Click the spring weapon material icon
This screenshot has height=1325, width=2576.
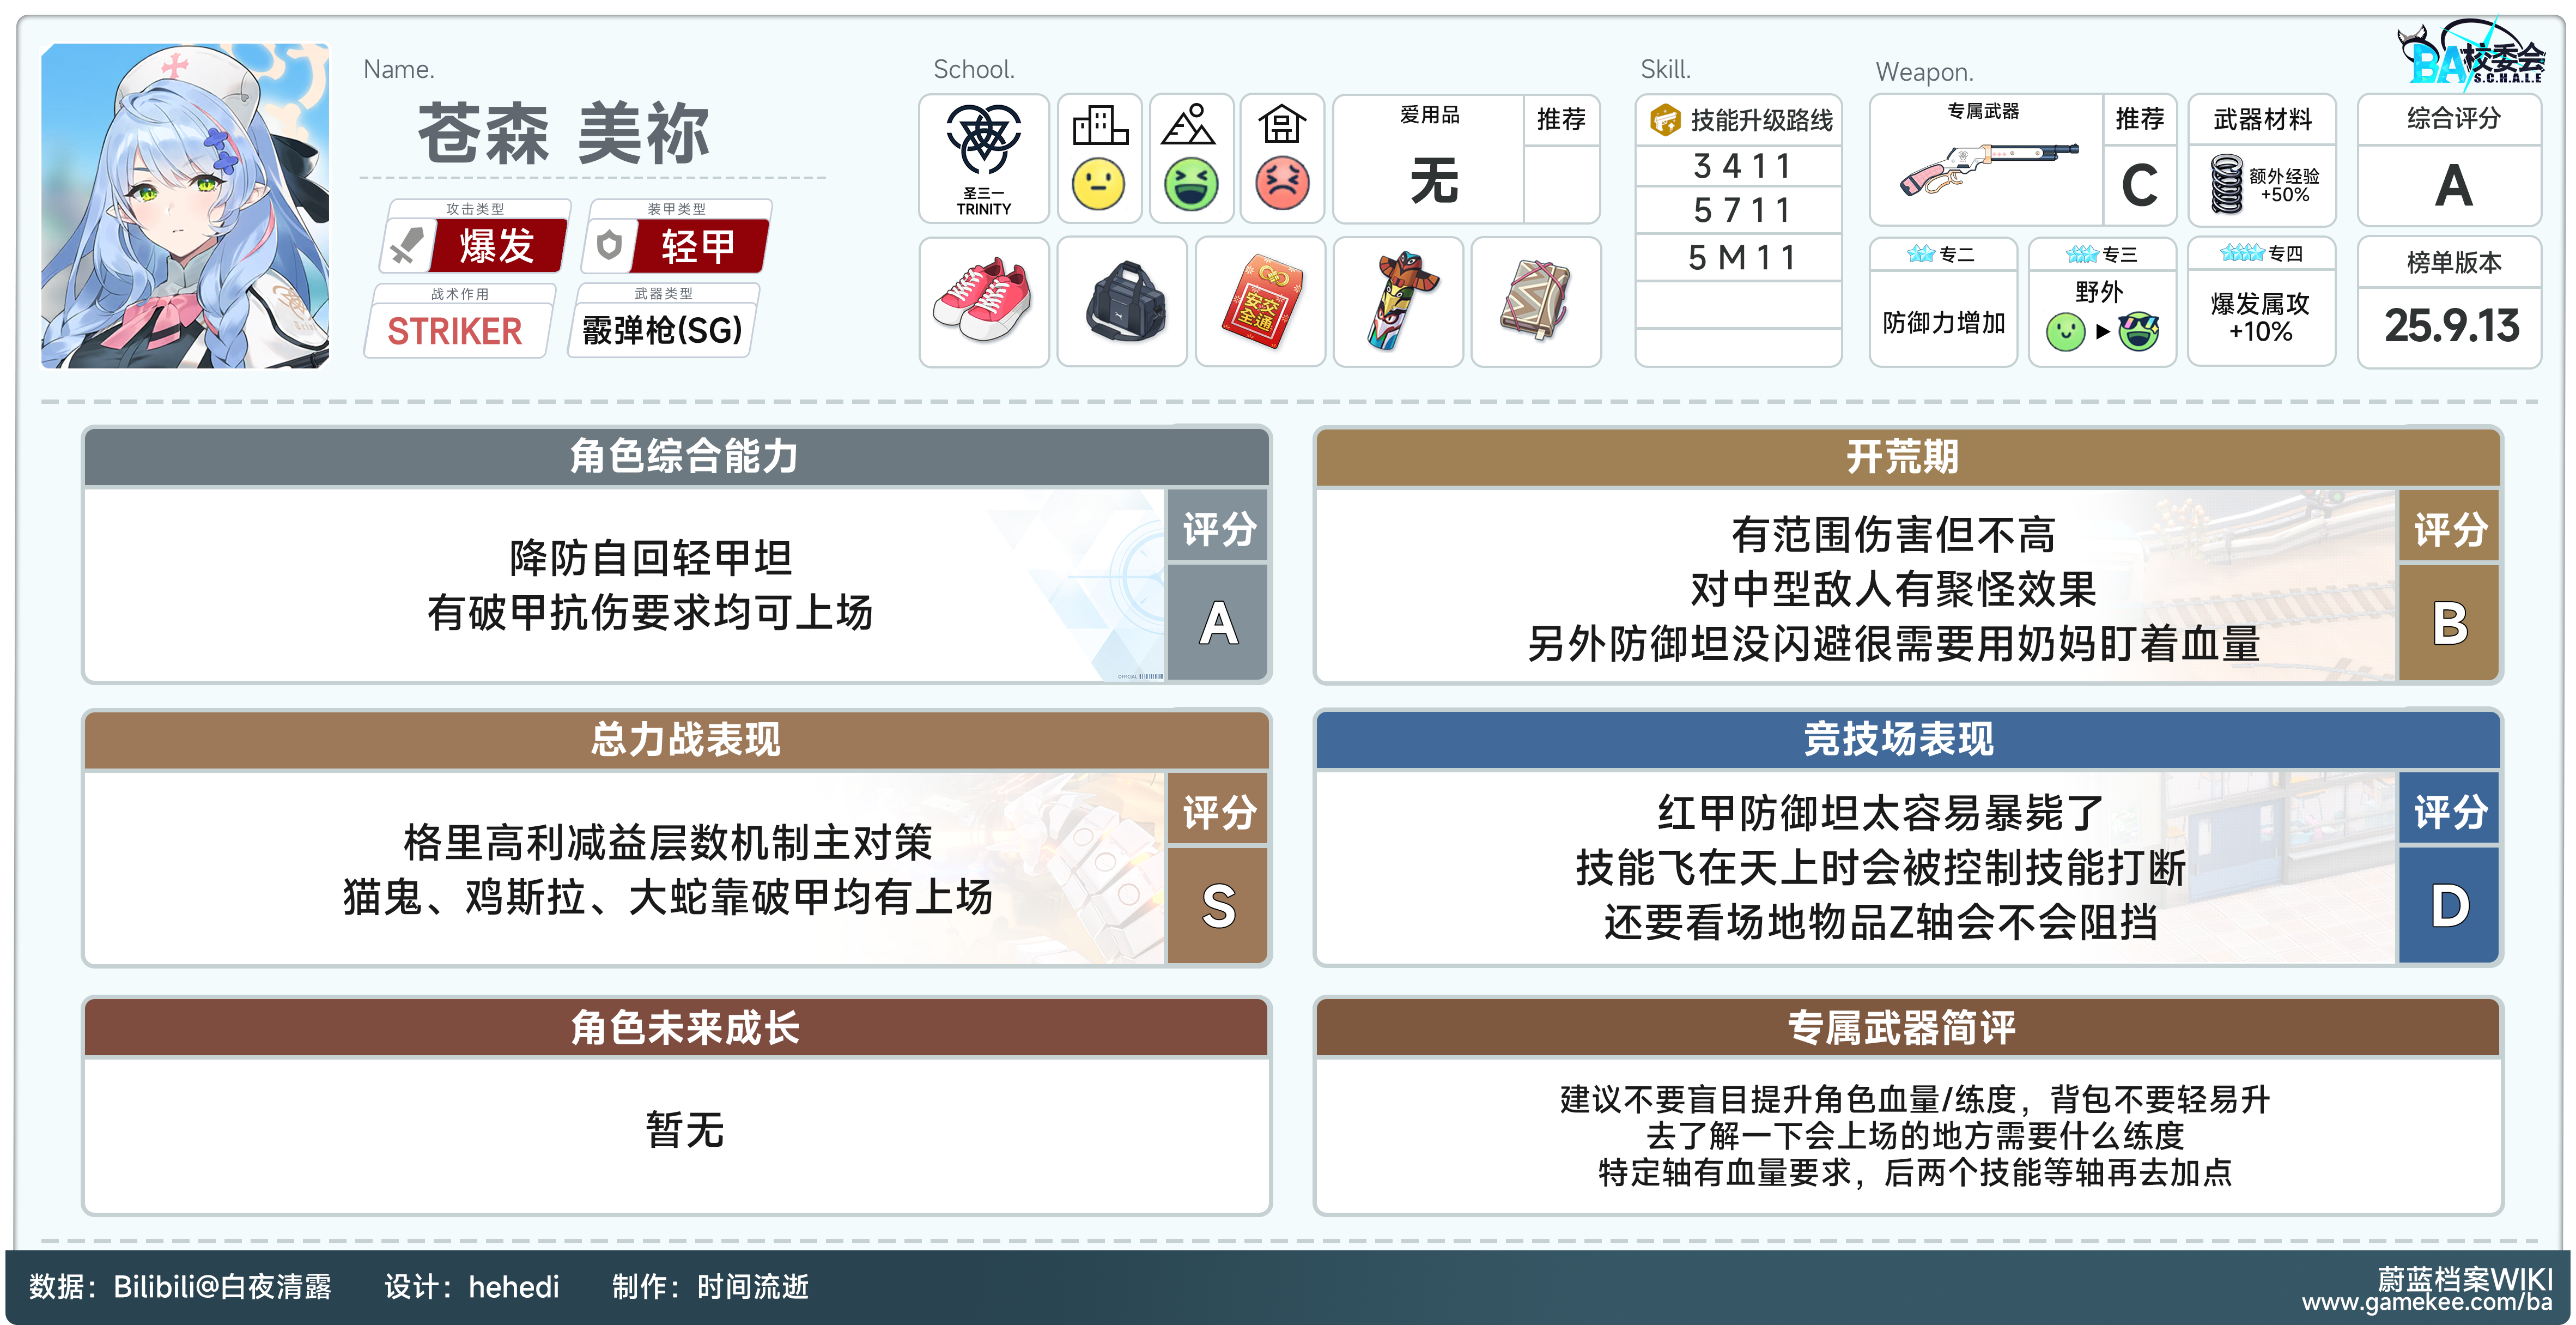[x=2226, y=184]
